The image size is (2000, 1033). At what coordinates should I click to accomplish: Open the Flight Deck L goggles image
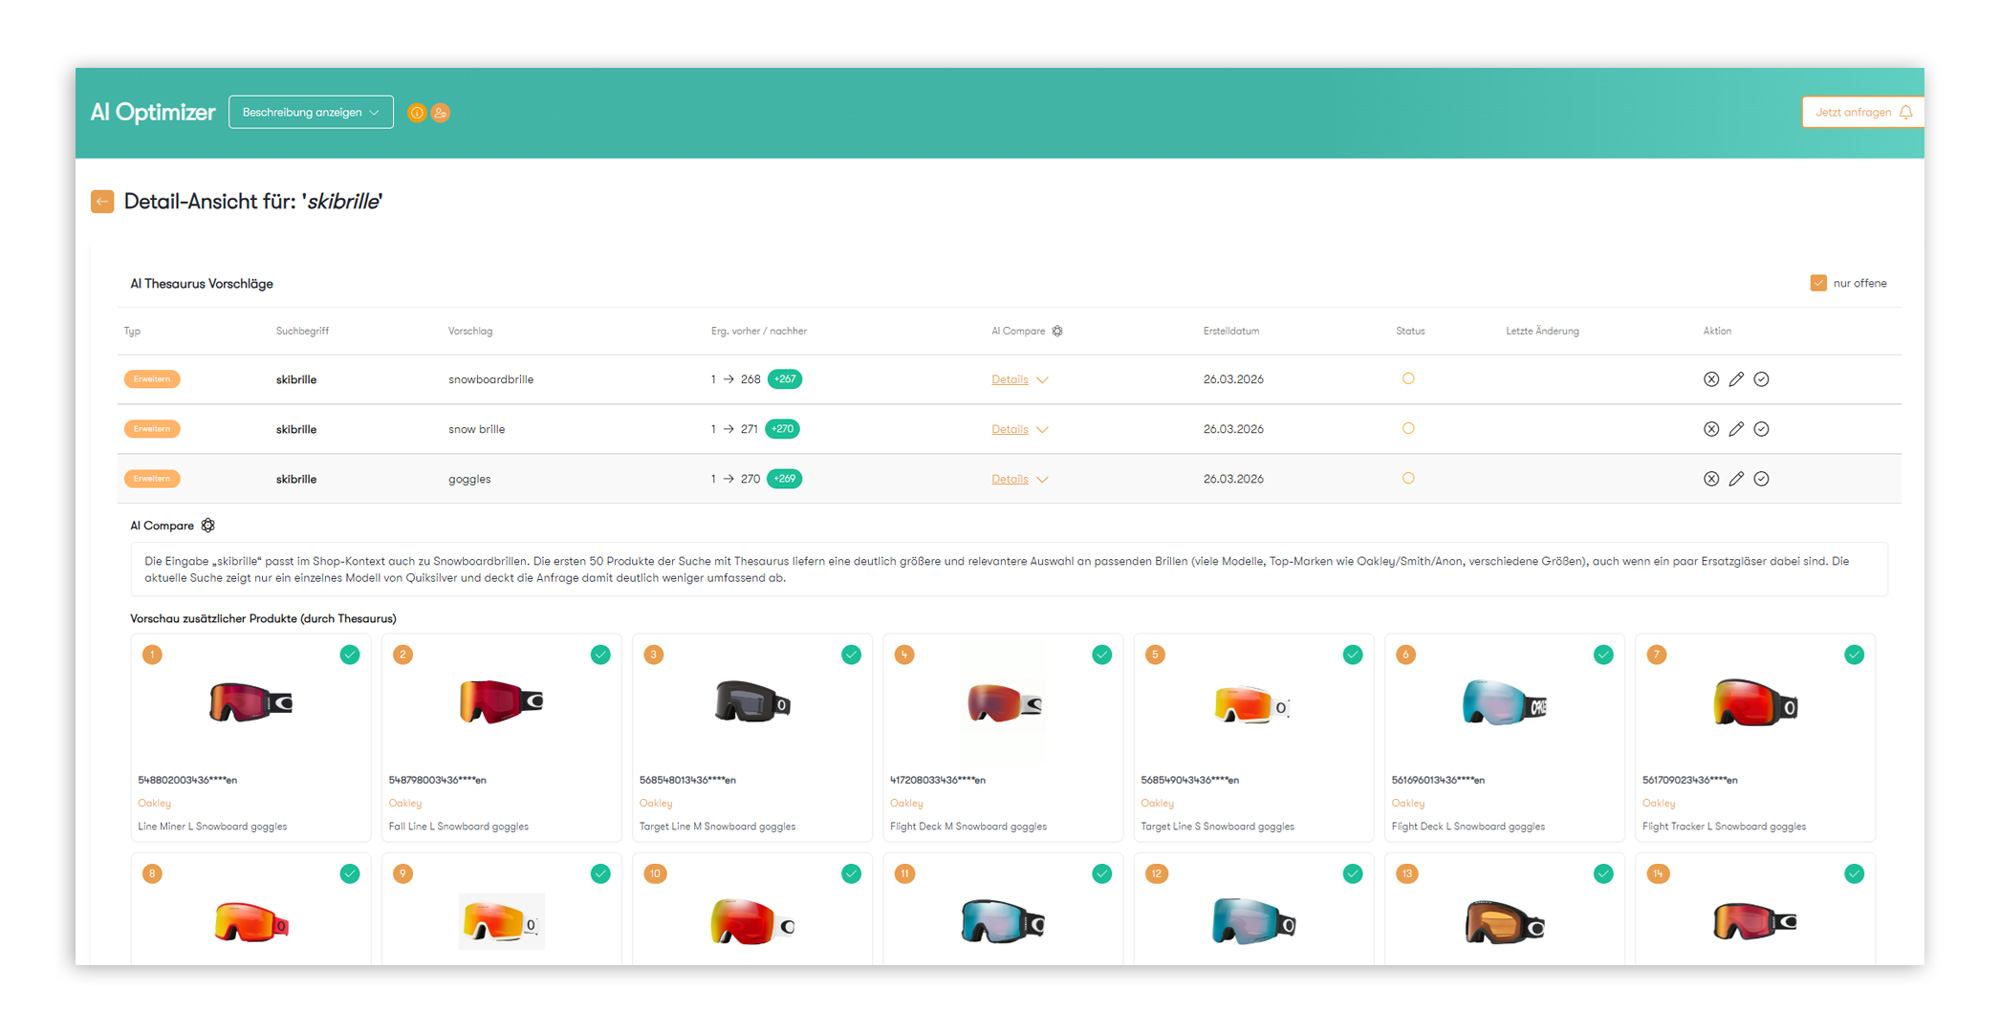click(x=1504, y=703)
